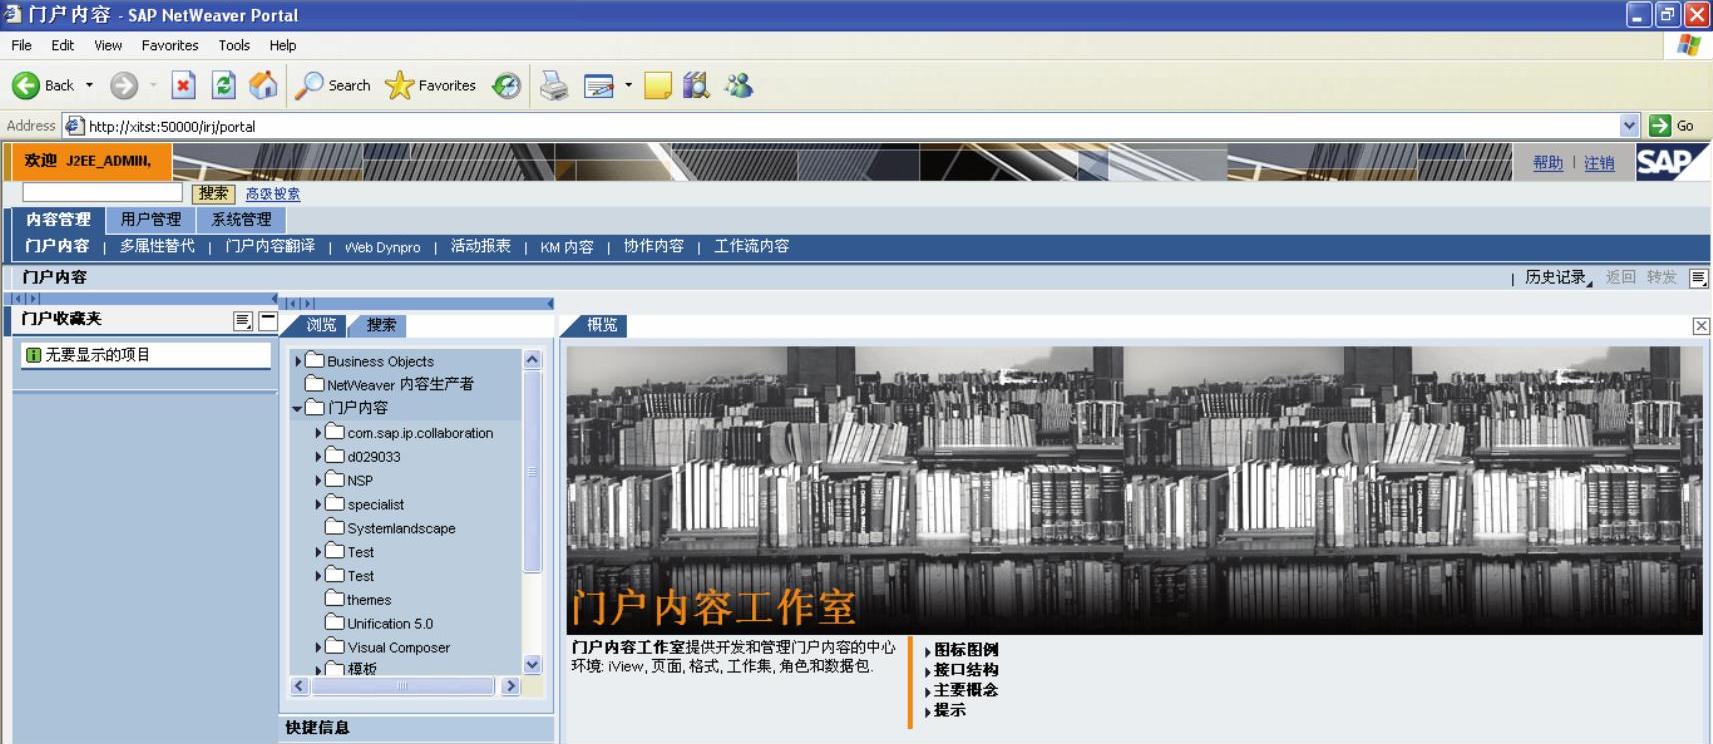1713x744 pixels.
Task: Open the Web Dynpro navigation link
Action: point(383,247)
